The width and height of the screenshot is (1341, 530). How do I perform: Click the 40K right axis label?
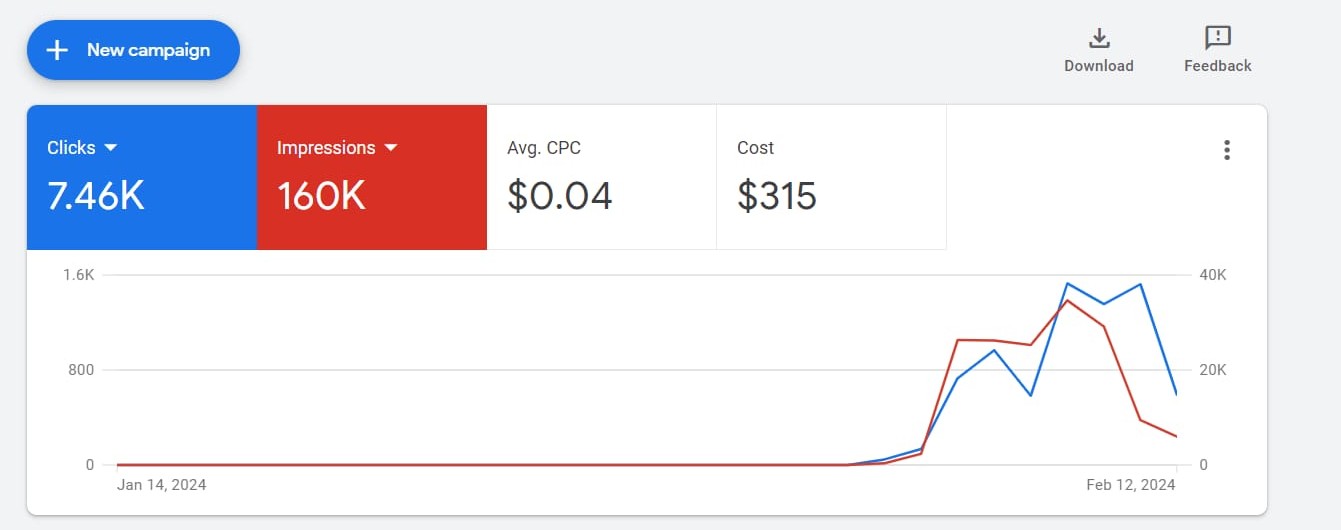click(1212, 275)
